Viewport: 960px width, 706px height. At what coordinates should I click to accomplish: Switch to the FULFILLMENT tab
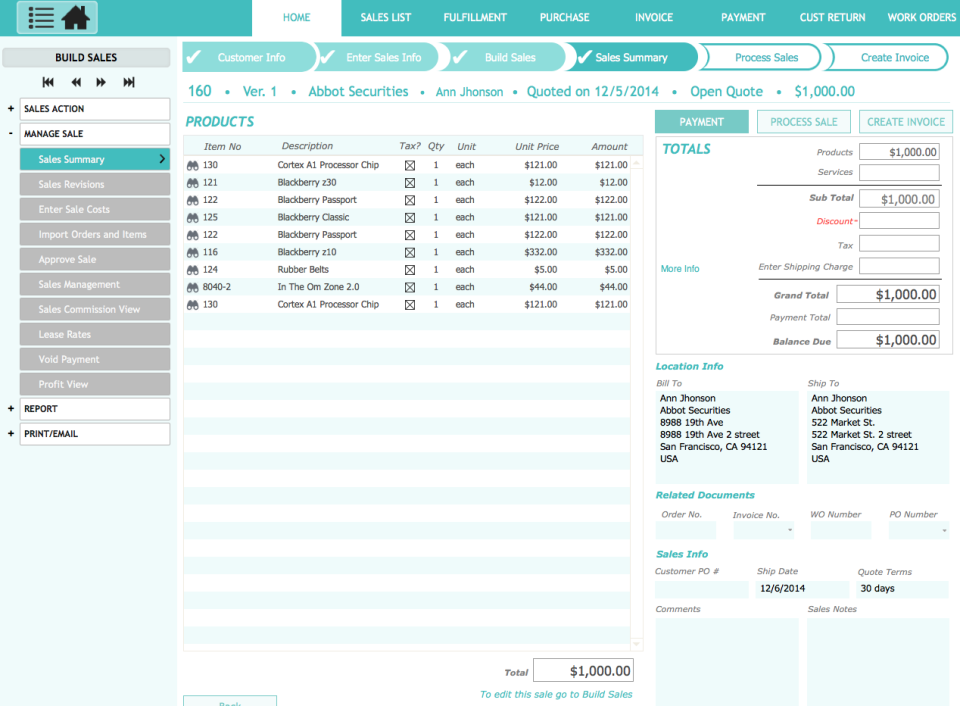[x=475, y=17]
